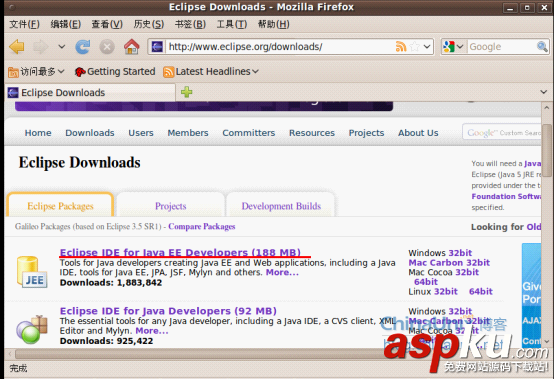
Task: Click the Forward arrow navigation button
Action: click(x=41, y=47)
